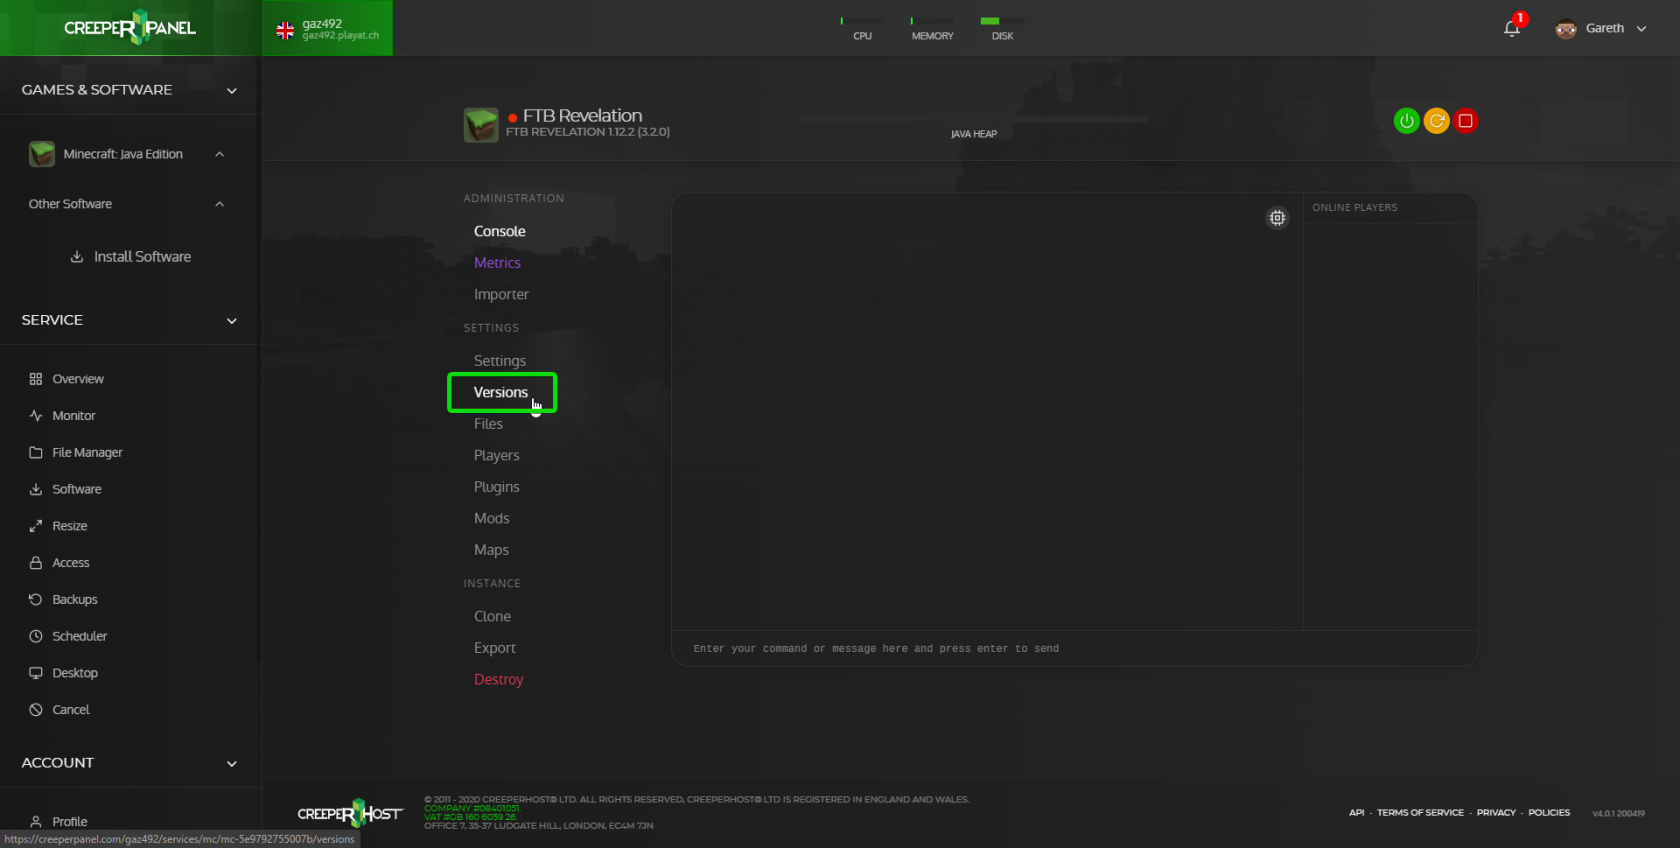Click the Monitor pulse icon

tap(36, 416)
